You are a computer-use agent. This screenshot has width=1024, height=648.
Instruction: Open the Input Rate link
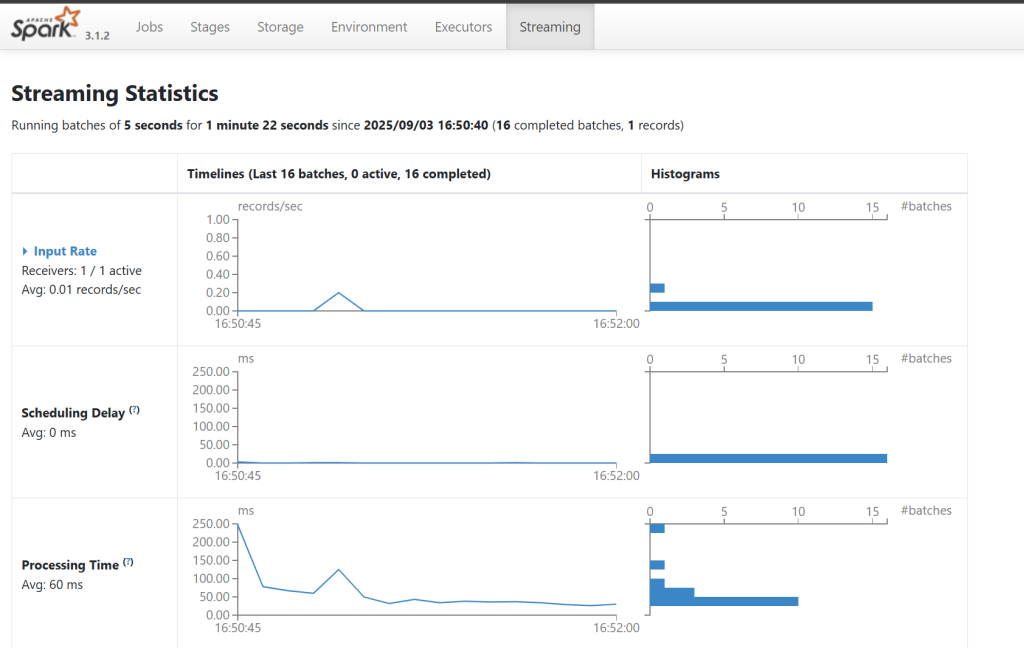(x=65, y=252)
